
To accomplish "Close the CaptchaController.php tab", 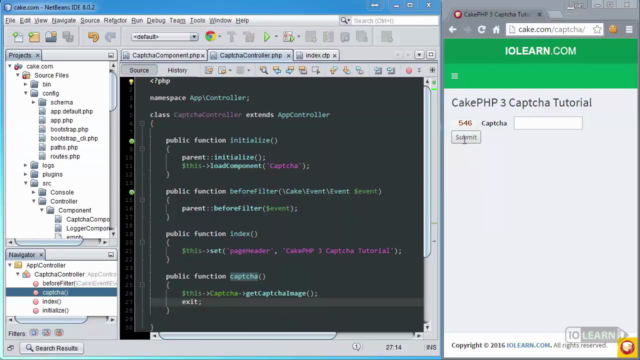I will pyautogui.click(x=289, y=56).
